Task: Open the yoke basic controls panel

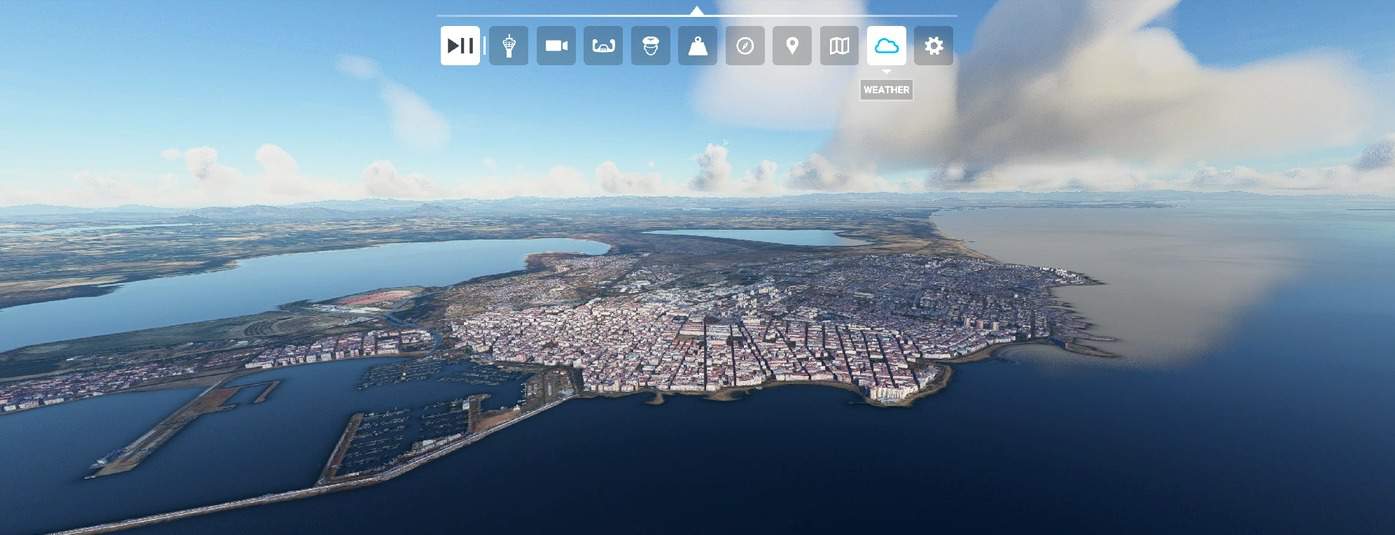Action: pos(603,46)
